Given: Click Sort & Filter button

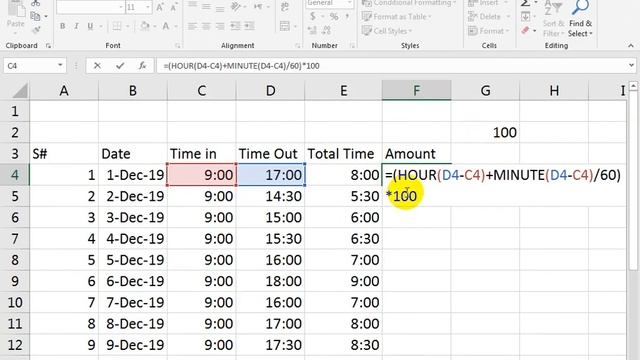Looking at the screenshot, I should [x=553, y=18].
